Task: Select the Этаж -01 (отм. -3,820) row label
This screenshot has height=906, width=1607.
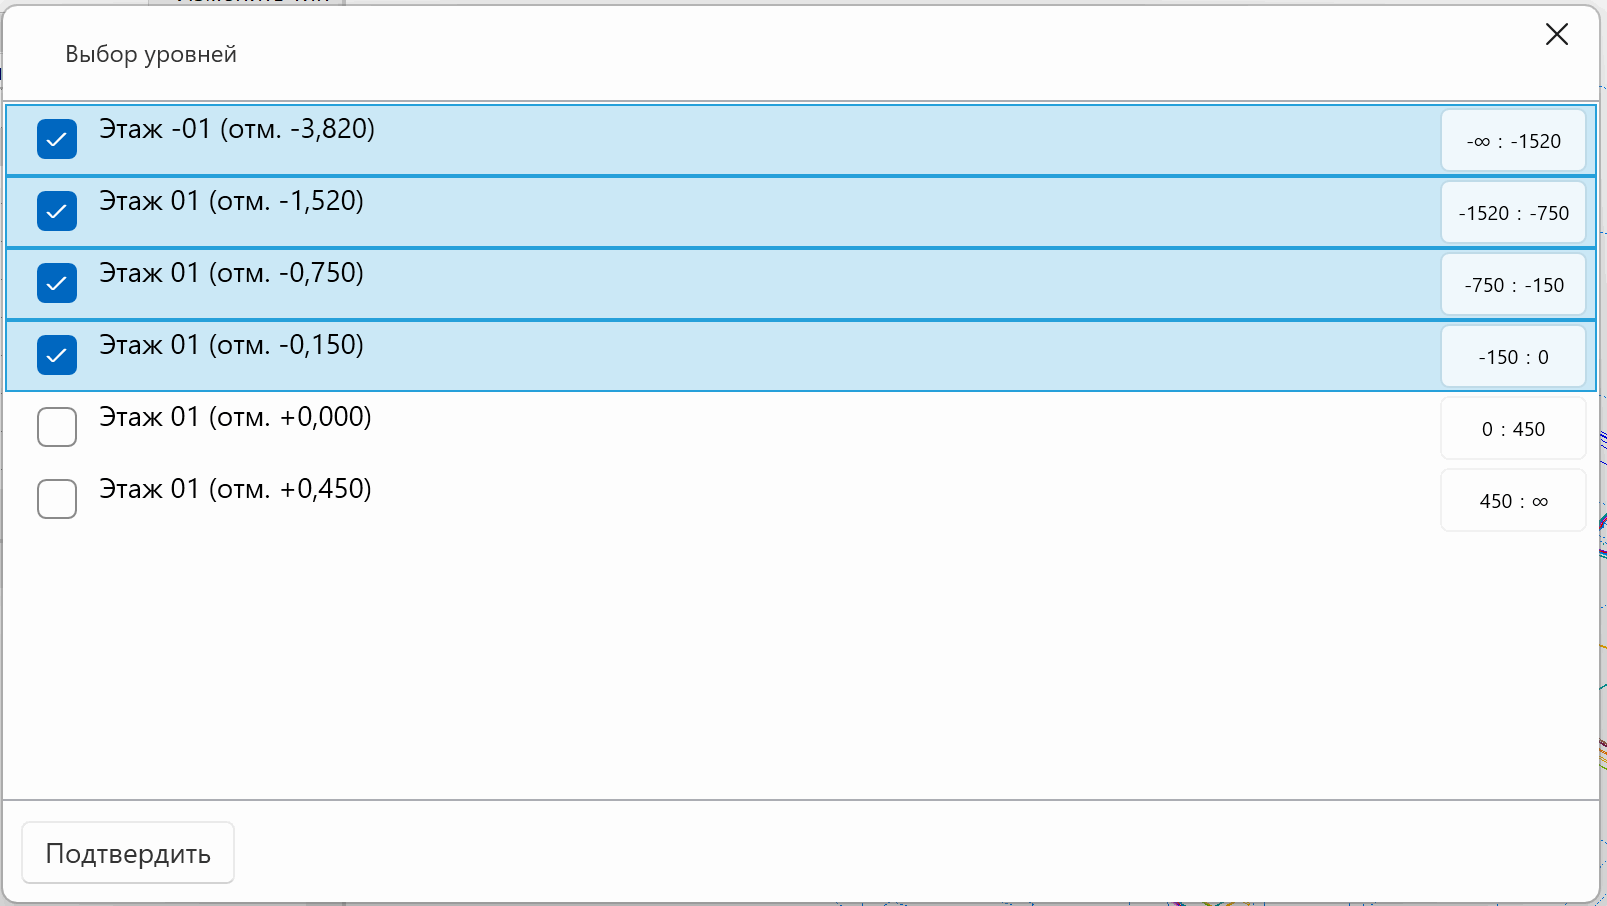Action: [237, 129]
